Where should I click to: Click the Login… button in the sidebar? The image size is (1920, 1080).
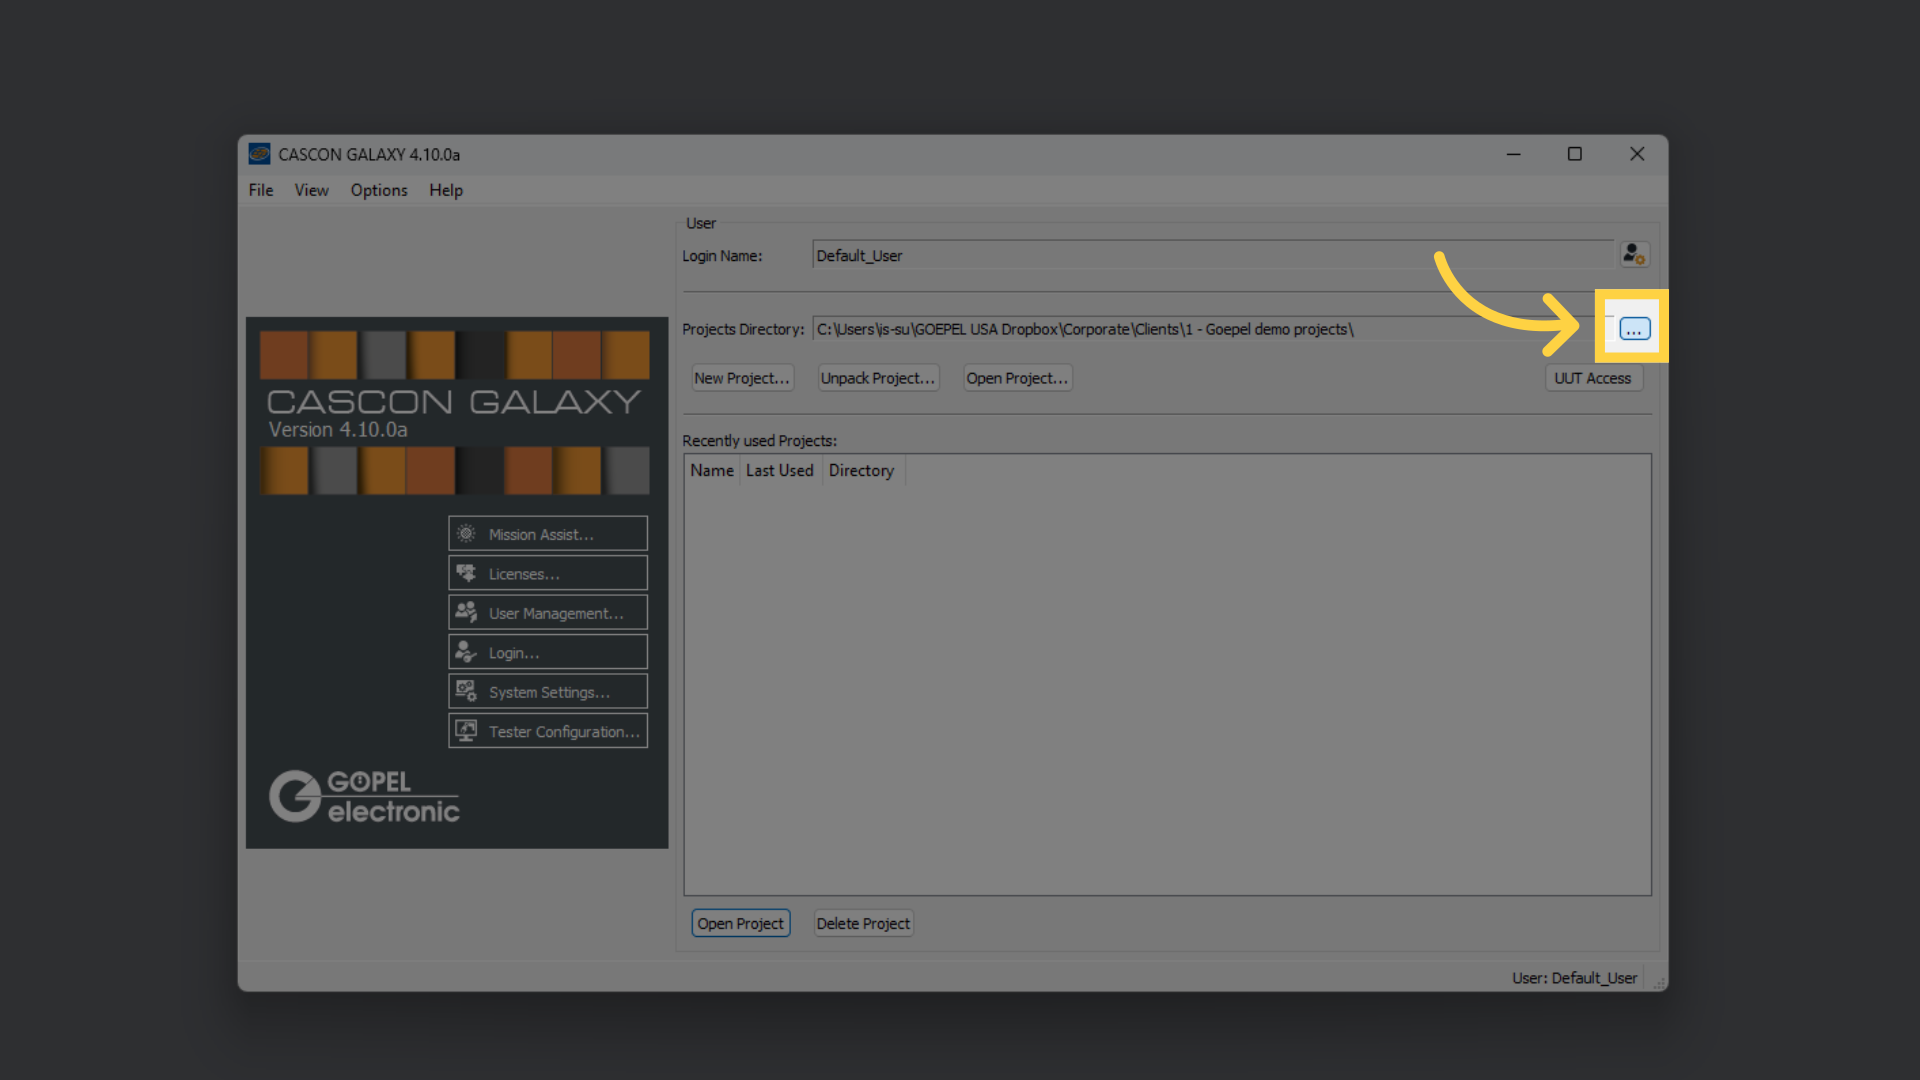pos(548,652)
